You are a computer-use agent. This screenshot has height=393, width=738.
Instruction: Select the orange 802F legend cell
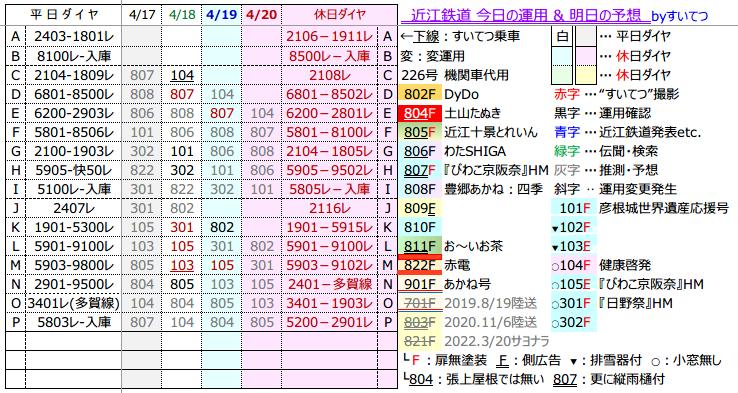(x=420, y=94)
